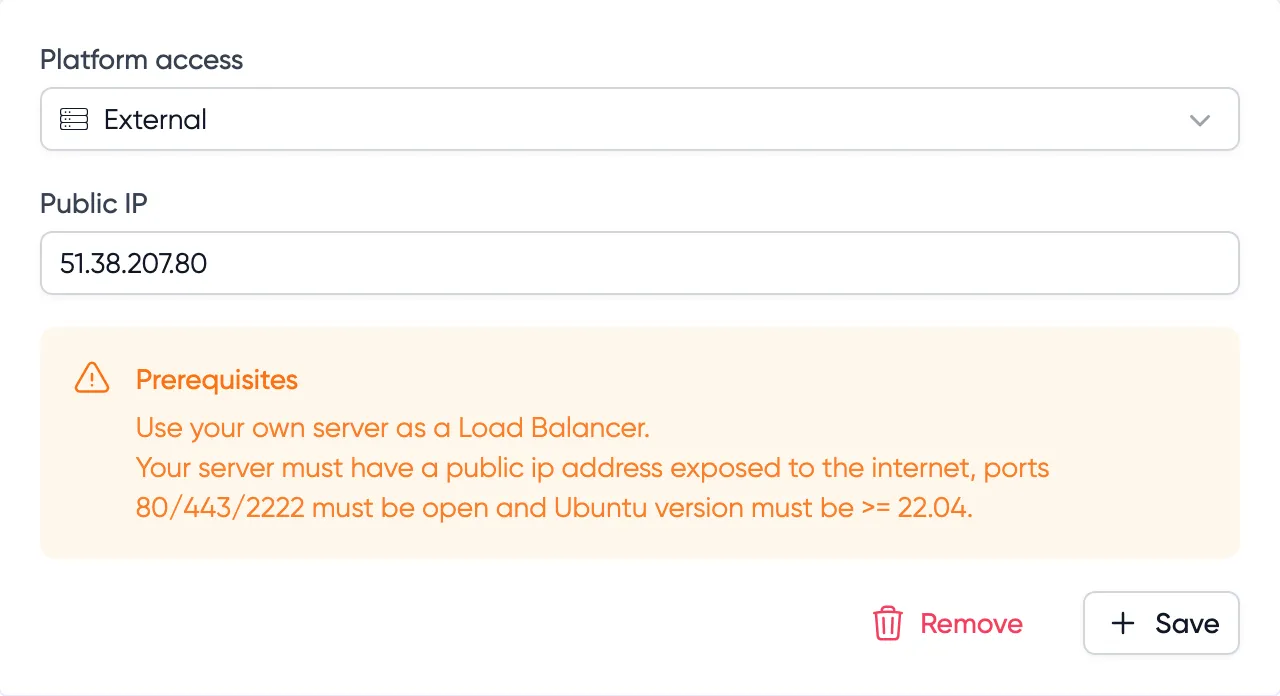
Task: Click the warning triangle icon
Action: [x=92, y=378]
